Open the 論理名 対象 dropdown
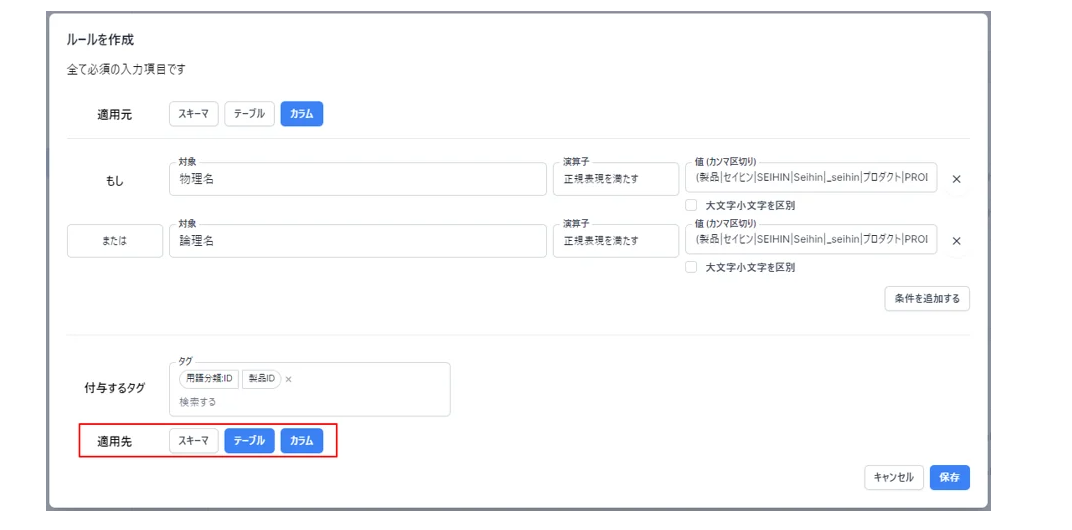Image resolution: width=1072 pixels, height=530 pixels. pyautogui.click(x=358, y=241)
